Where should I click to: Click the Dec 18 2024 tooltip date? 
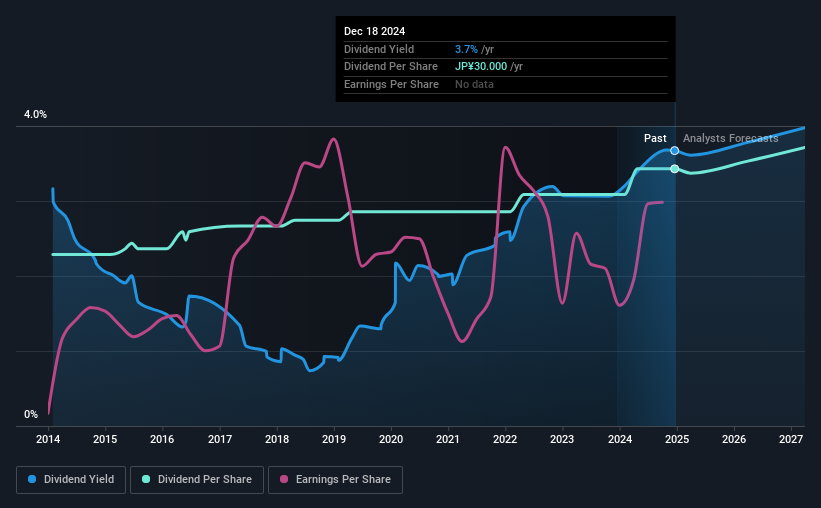click(374, 31)
